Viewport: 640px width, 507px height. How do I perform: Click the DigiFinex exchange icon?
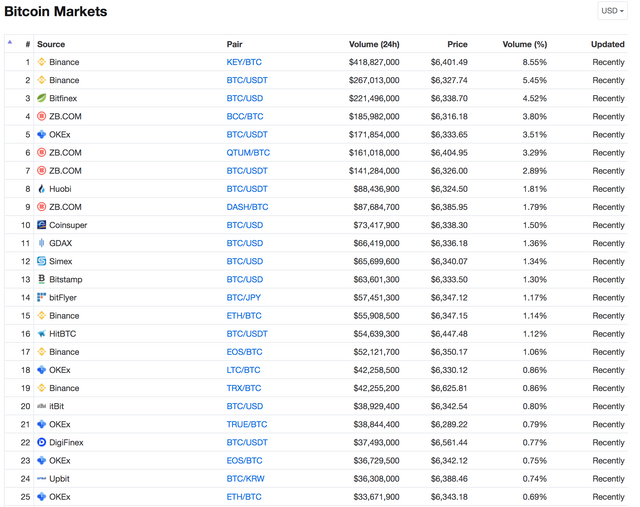click(41, 442)
